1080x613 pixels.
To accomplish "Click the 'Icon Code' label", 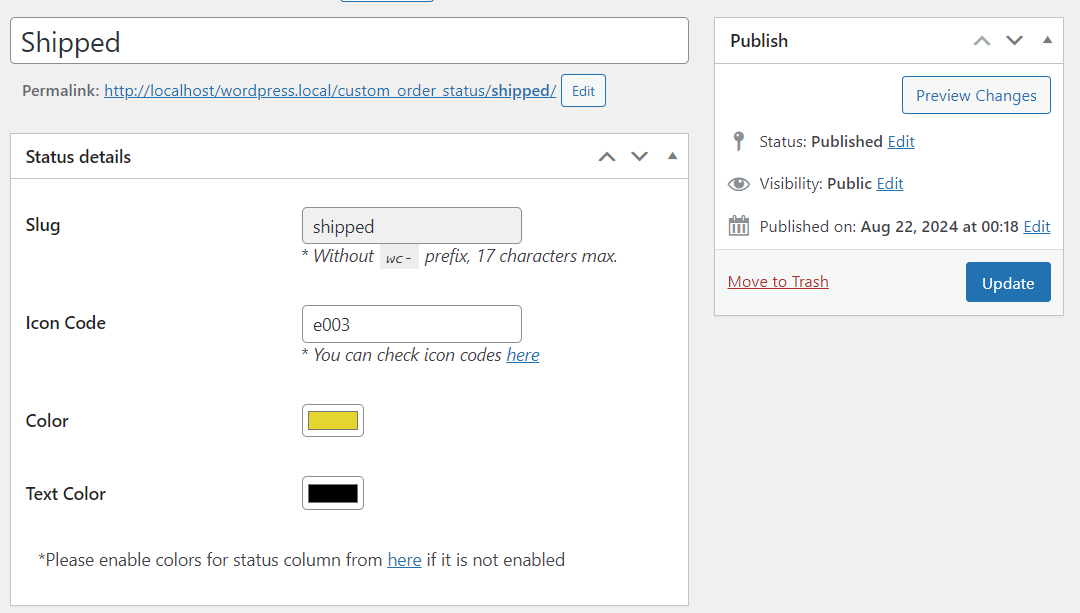I will pos(65,323).
